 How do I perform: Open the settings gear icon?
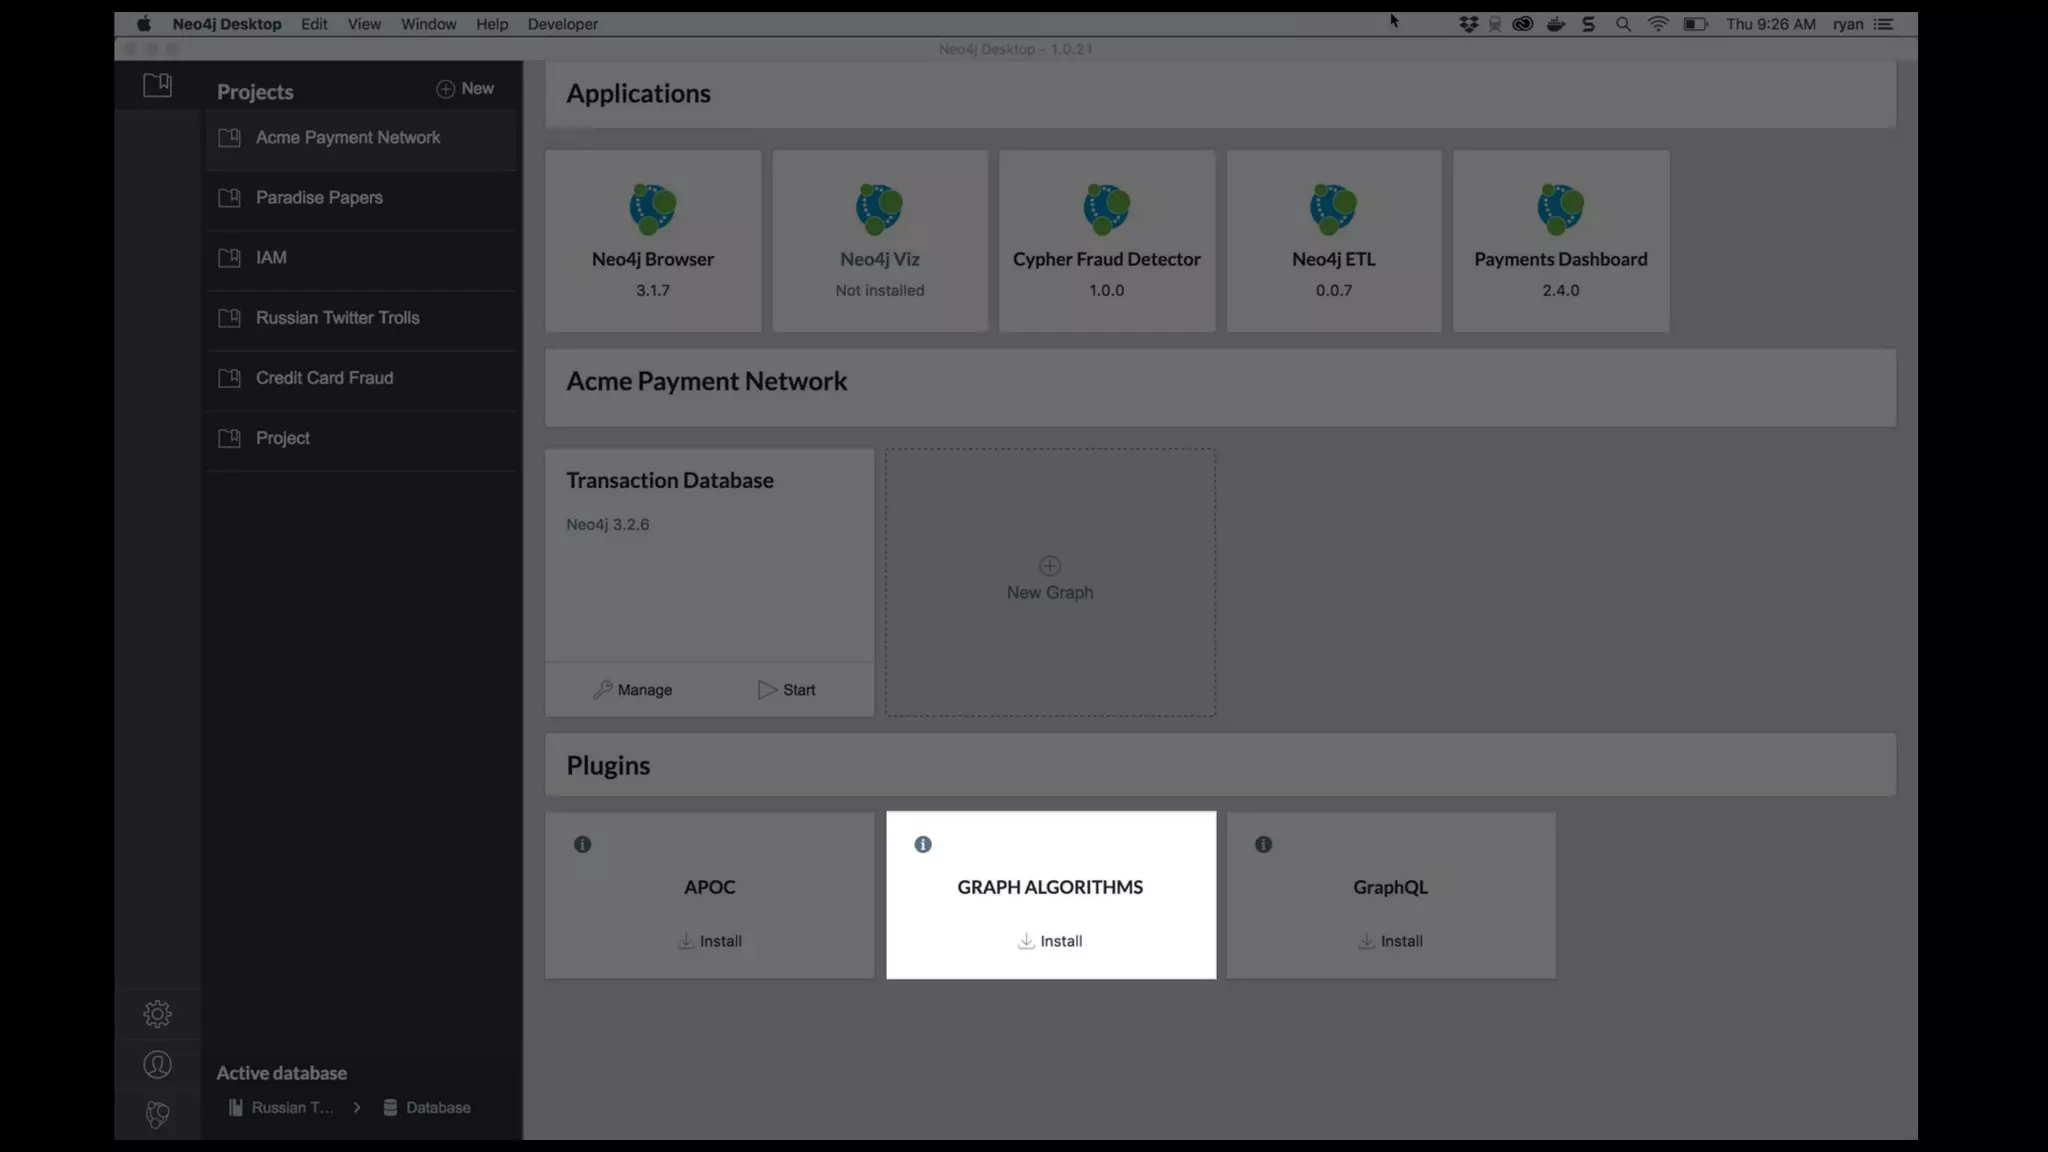point(157,1014)
